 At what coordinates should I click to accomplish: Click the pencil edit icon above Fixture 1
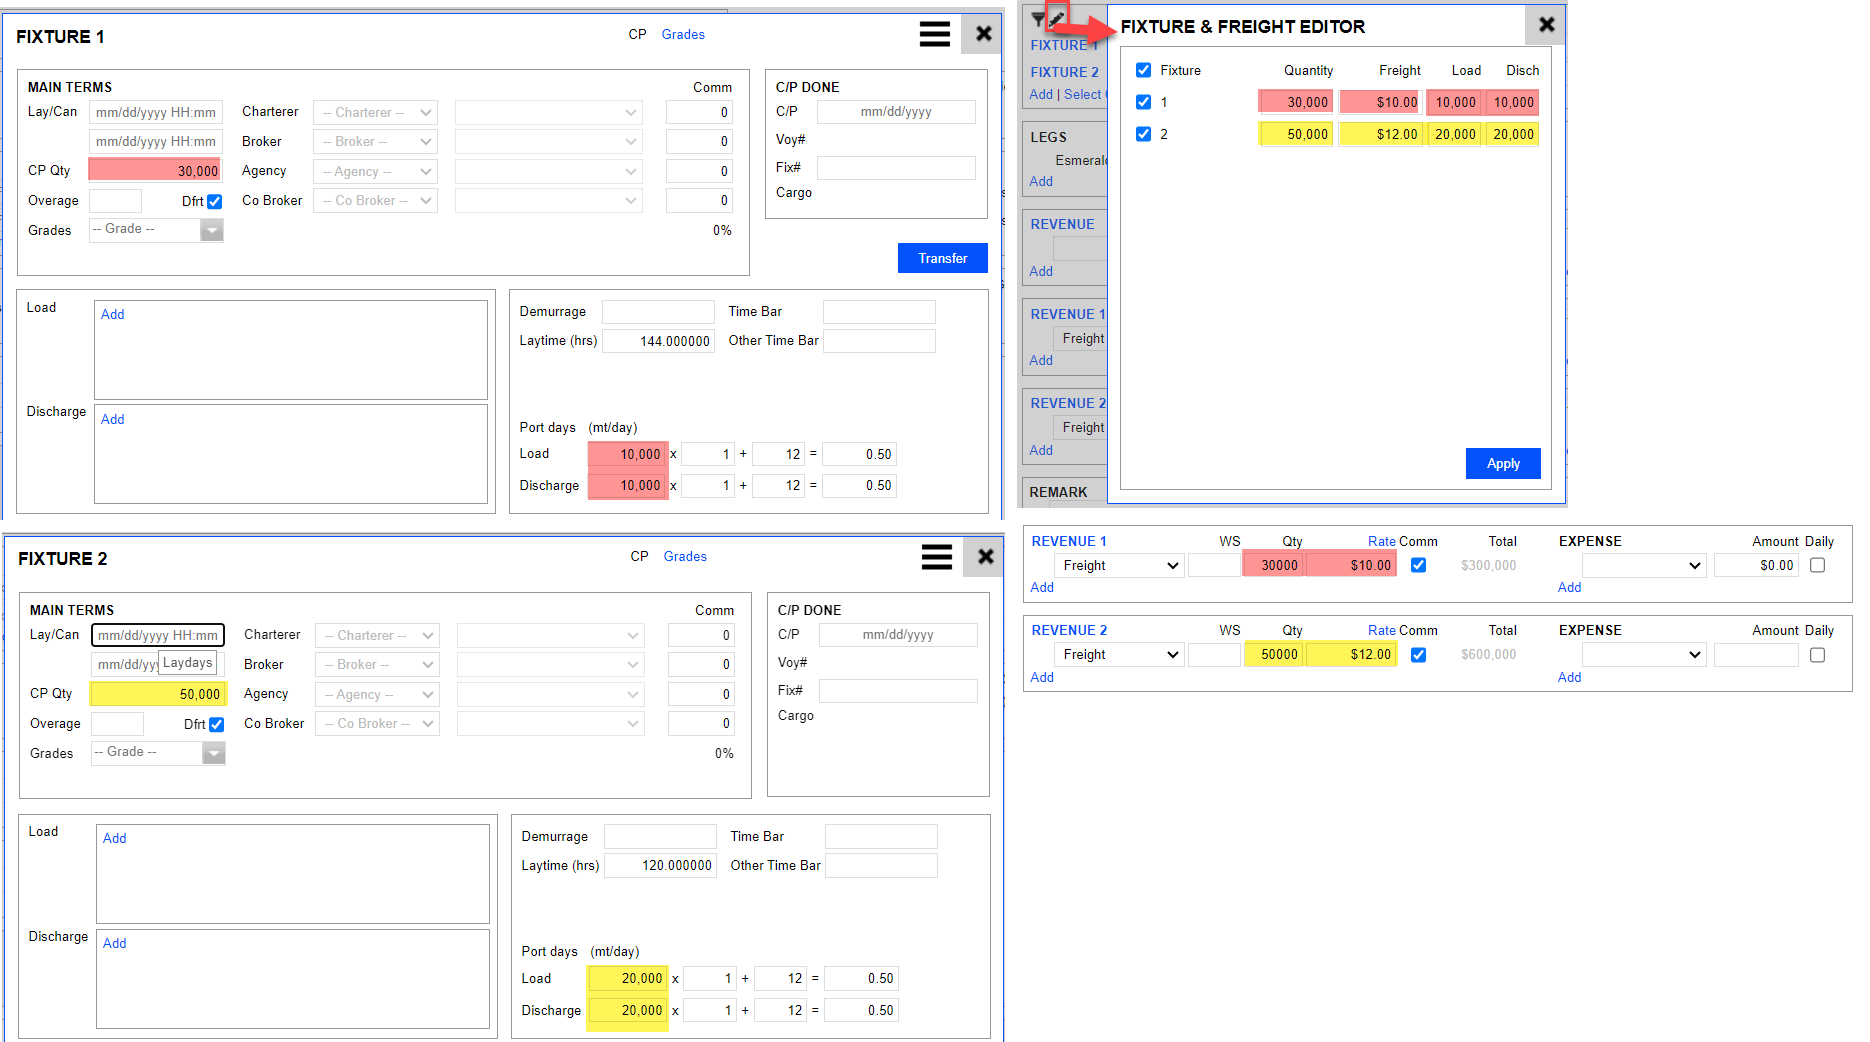coord(1057,17)
